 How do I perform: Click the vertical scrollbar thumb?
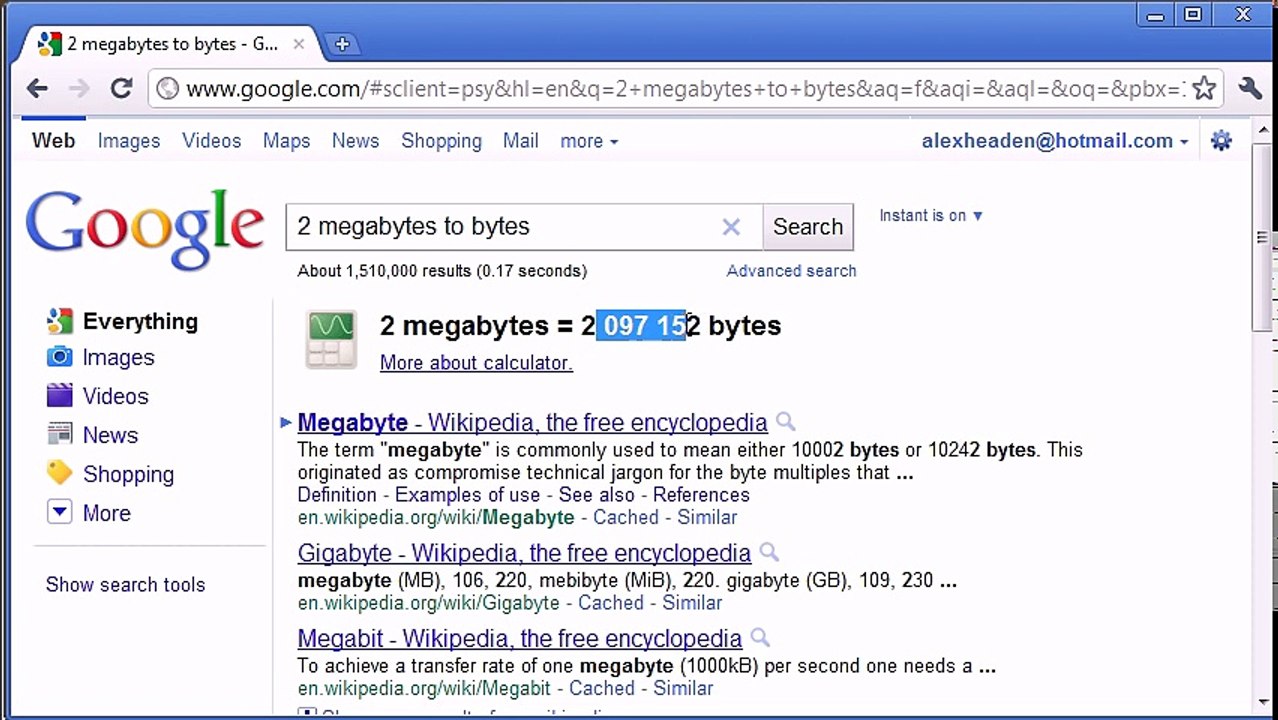pos(1262,238)
